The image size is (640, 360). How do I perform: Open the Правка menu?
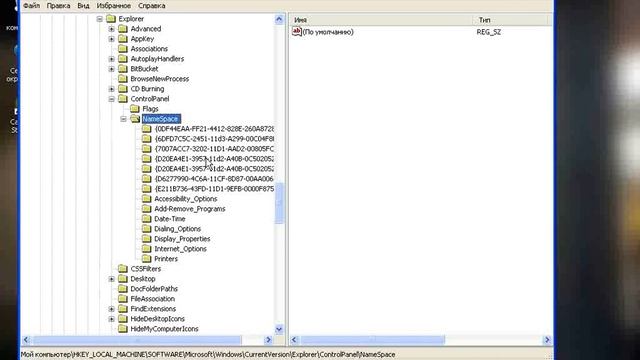point(58,6)
